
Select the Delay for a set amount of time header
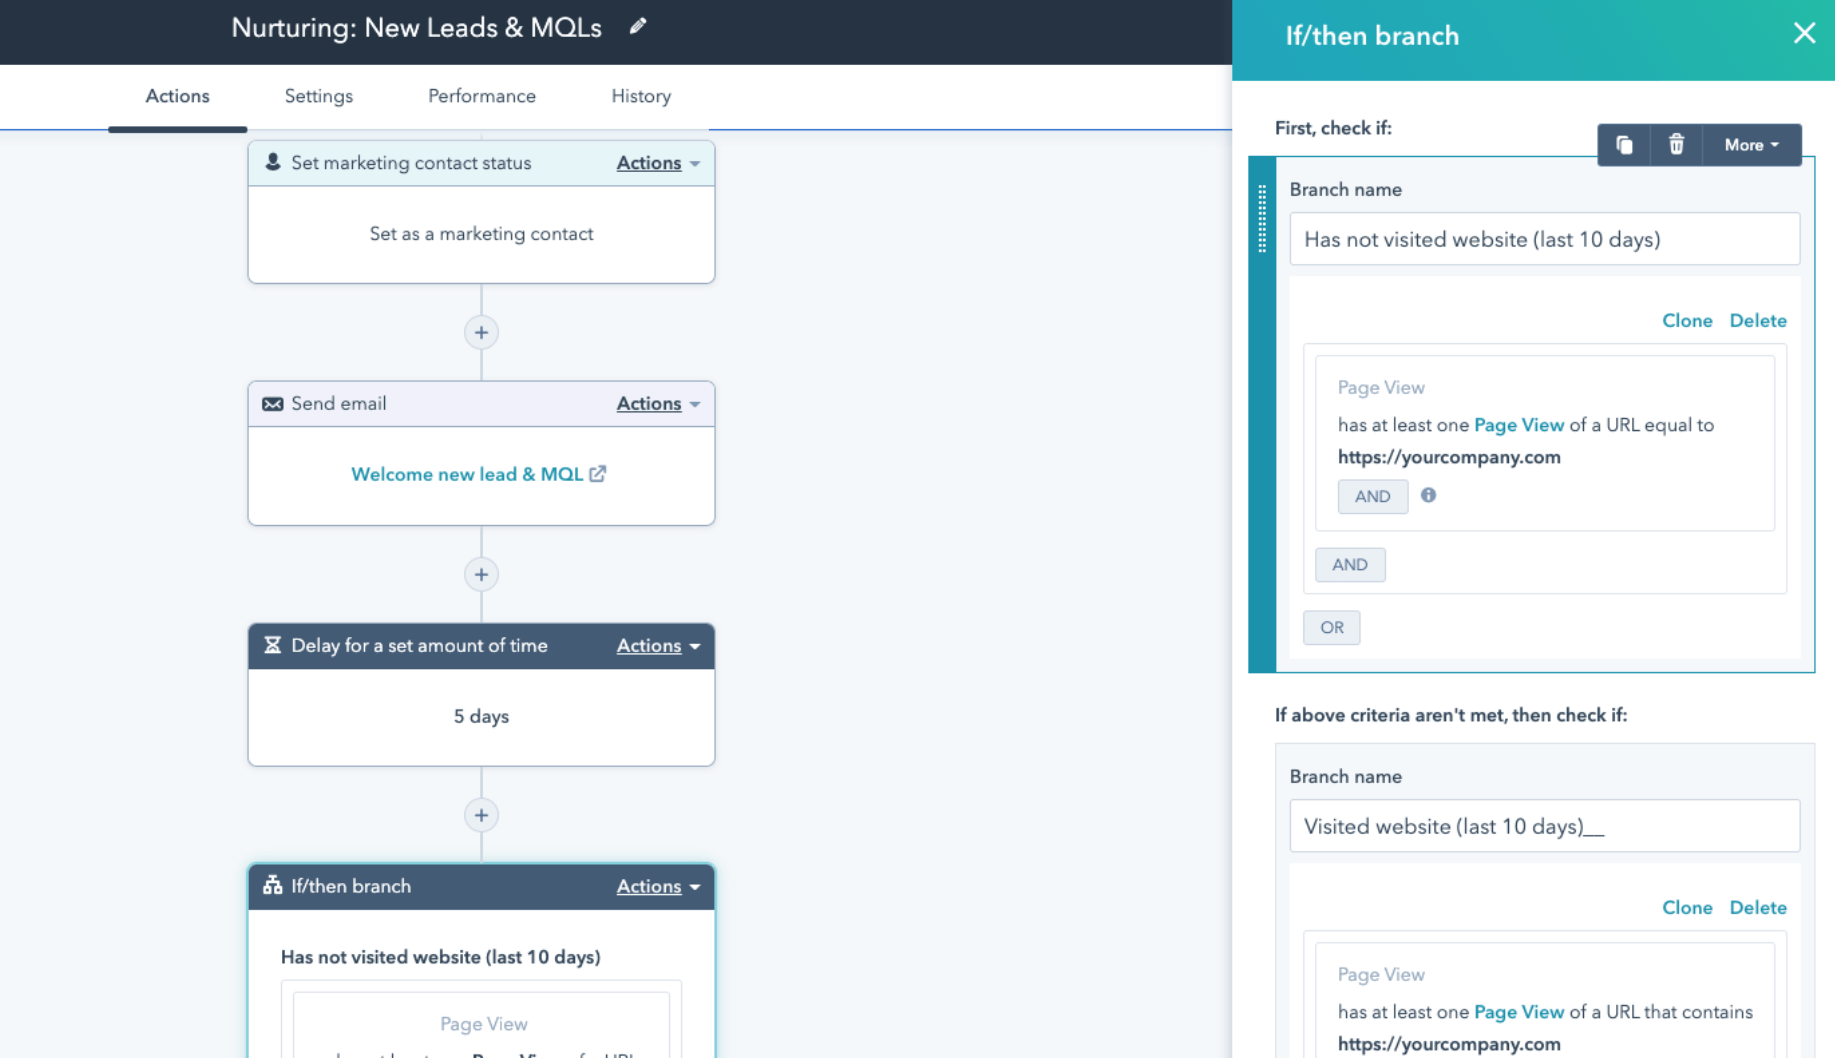[481, 646]
